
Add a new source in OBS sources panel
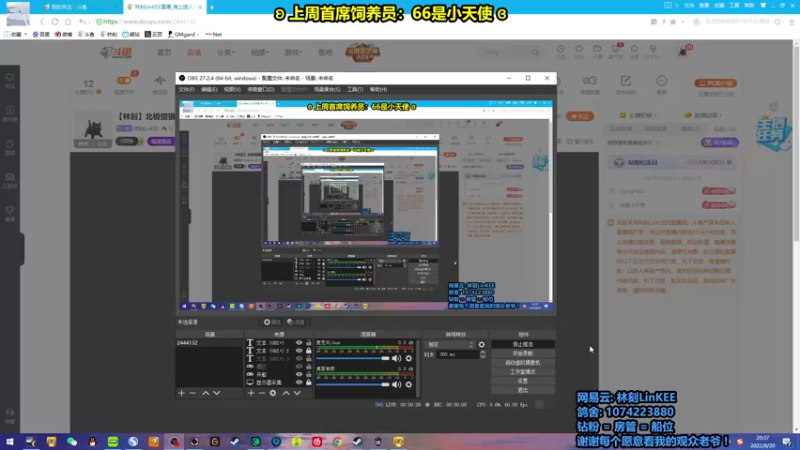251,393
